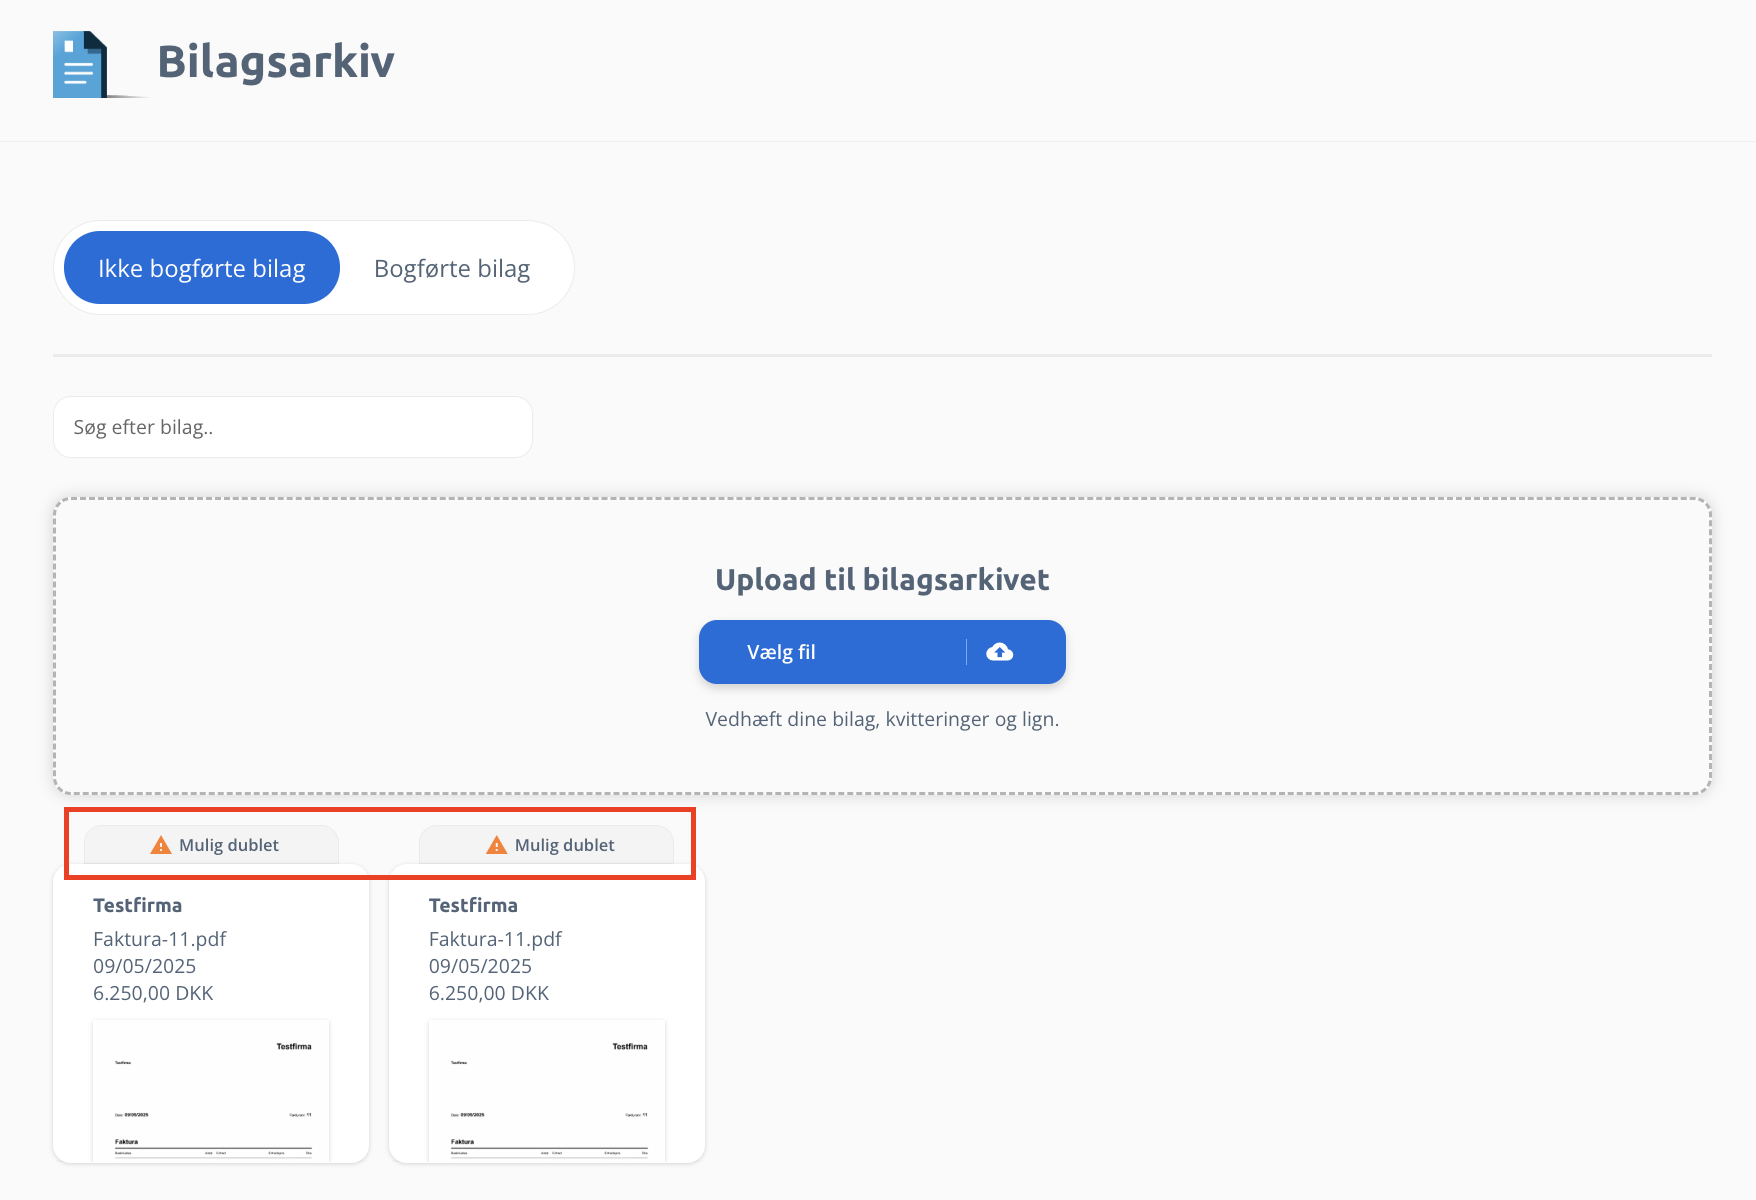Click the second card's Faktura-11.pdf filename
The width and height of the screenshot is (1756, 1200).
(x=495, y=939)
